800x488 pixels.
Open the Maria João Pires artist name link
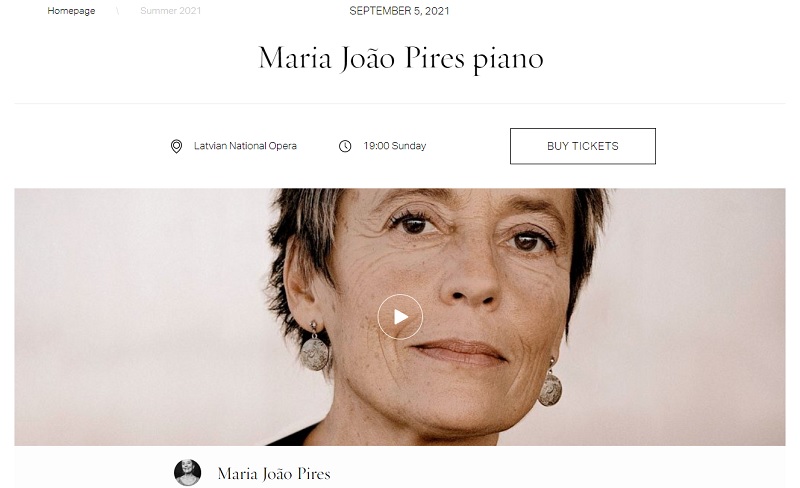tap(274, 474)
